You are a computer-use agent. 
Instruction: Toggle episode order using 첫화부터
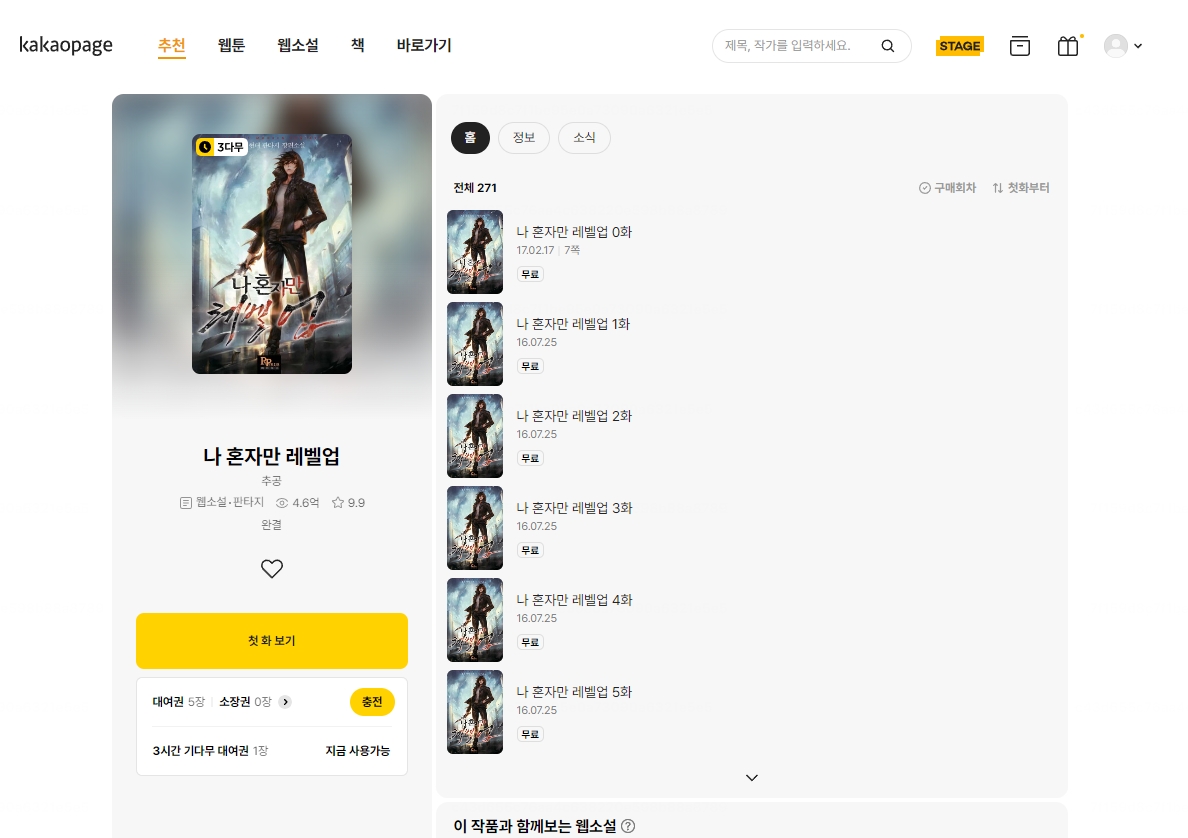coord(1020,187)
